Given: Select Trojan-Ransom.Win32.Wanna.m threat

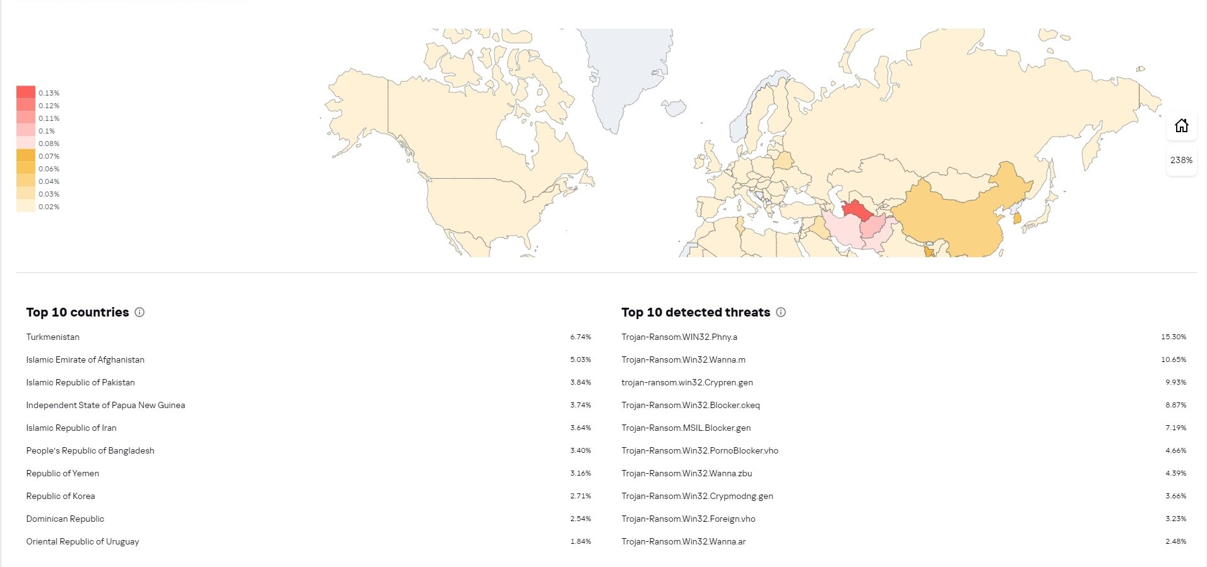Looking at the screenshot, I should point(683,360).
